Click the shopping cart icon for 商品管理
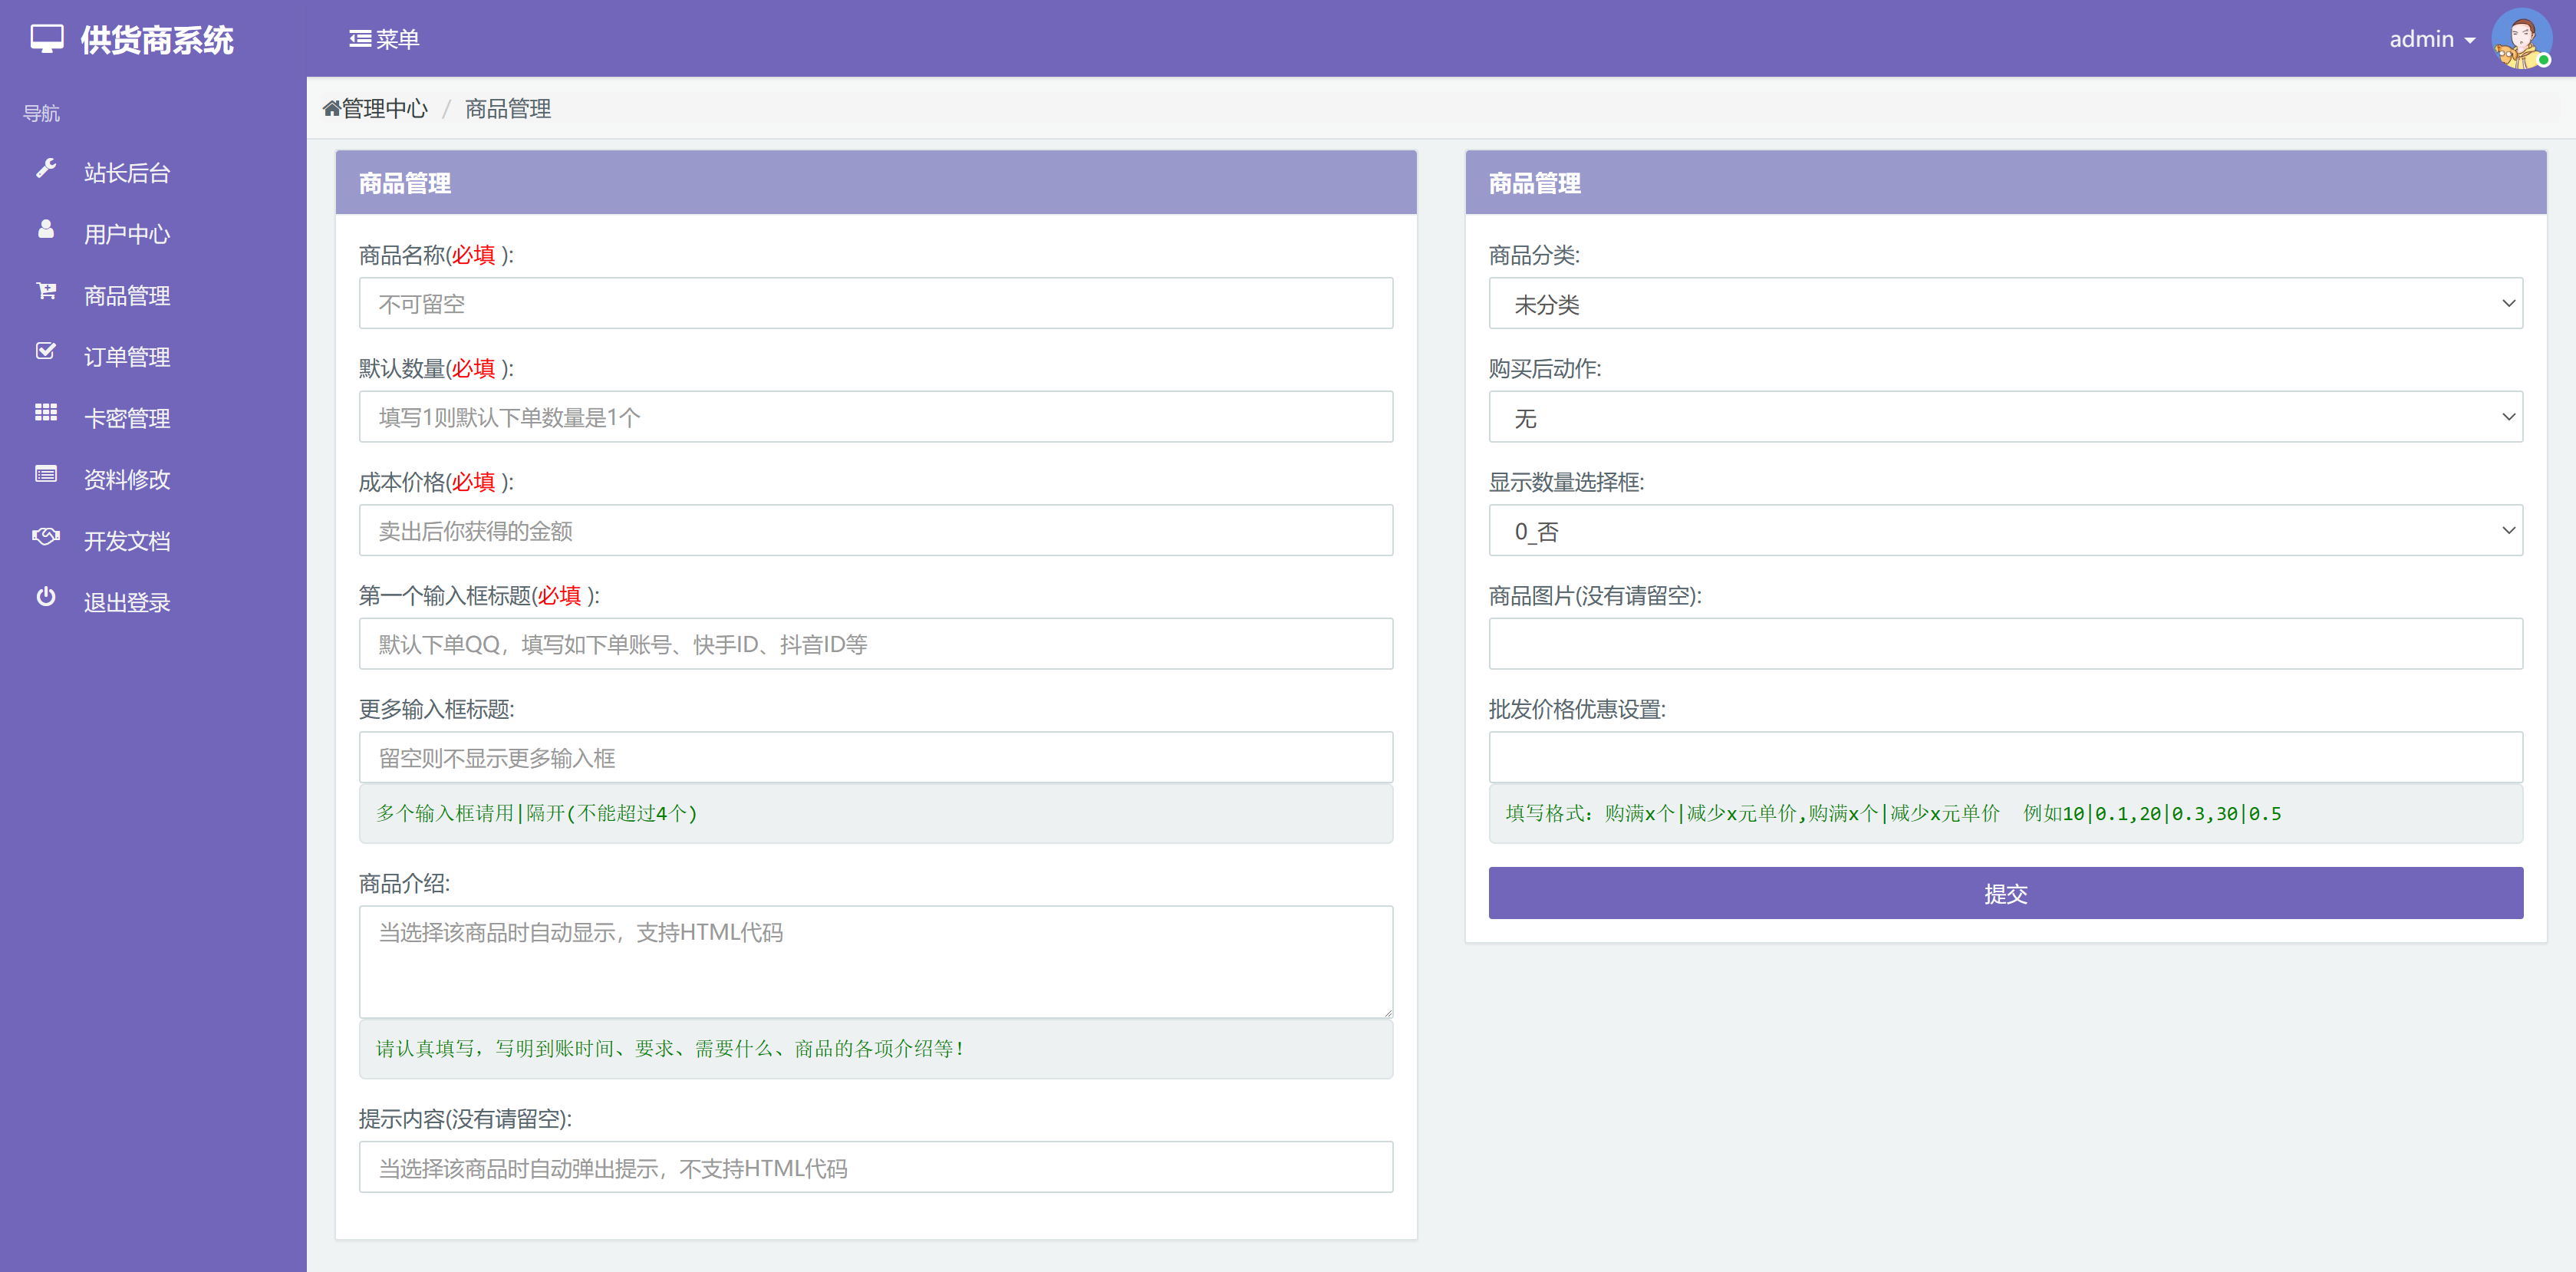Viewport: 2576px width, 1272px height. [46, 291]
